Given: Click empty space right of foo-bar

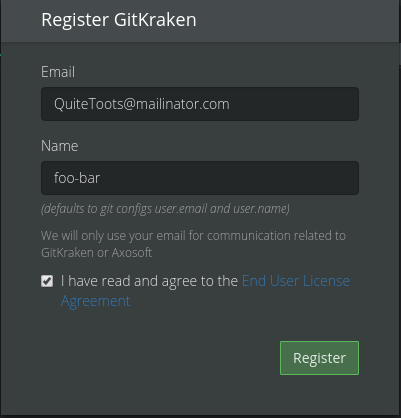Looking at the screenshot, I should click(230, 178).
